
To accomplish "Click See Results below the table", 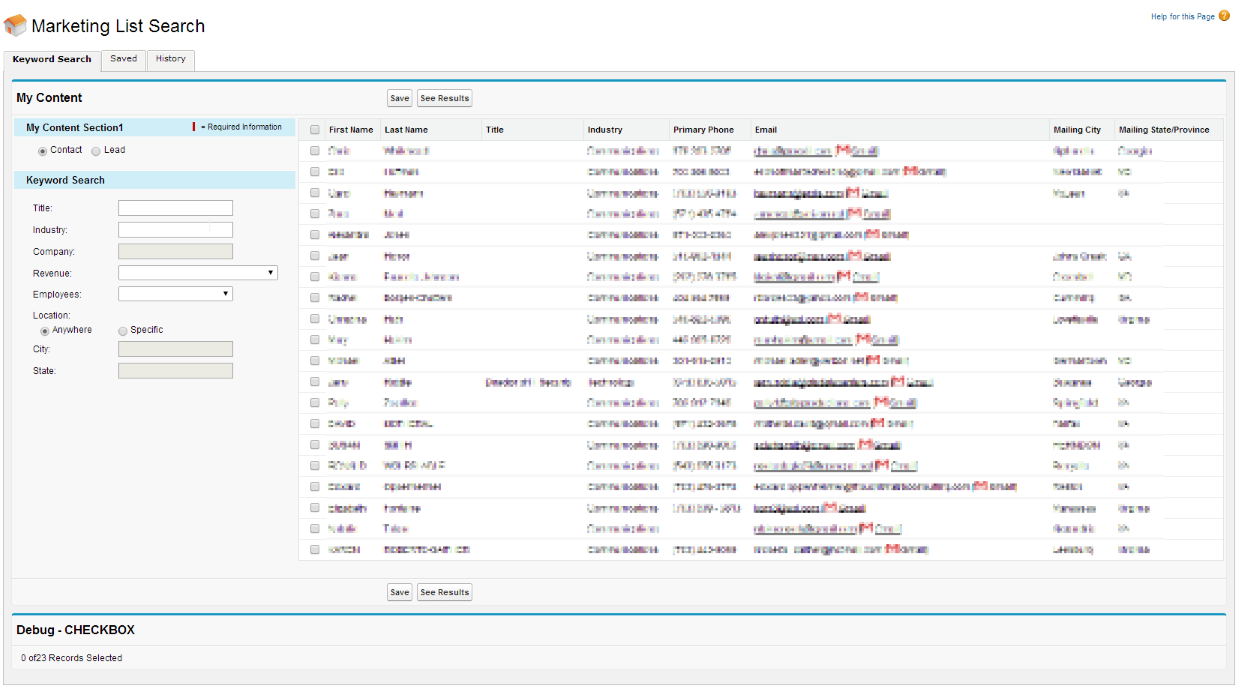I will pyautogui.click(x=444, y=592).
